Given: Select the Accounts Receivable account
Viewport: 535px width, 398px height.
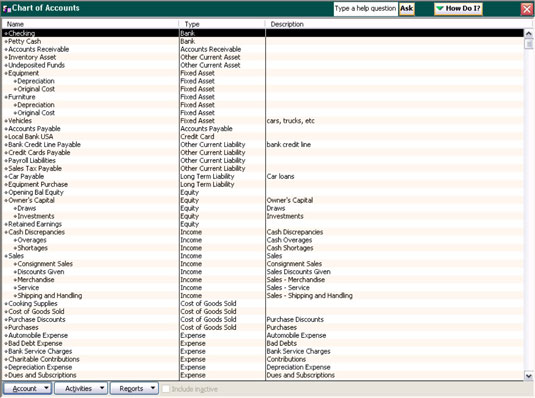Looking at the screenshot, I should [39, 49].
